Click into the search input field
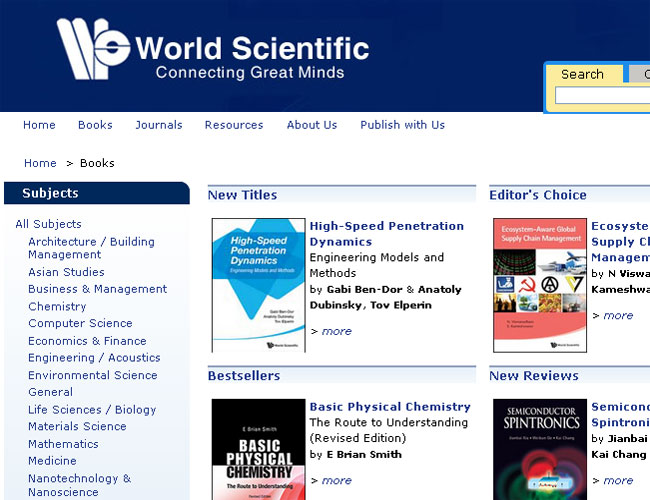 tap(602, 95)
